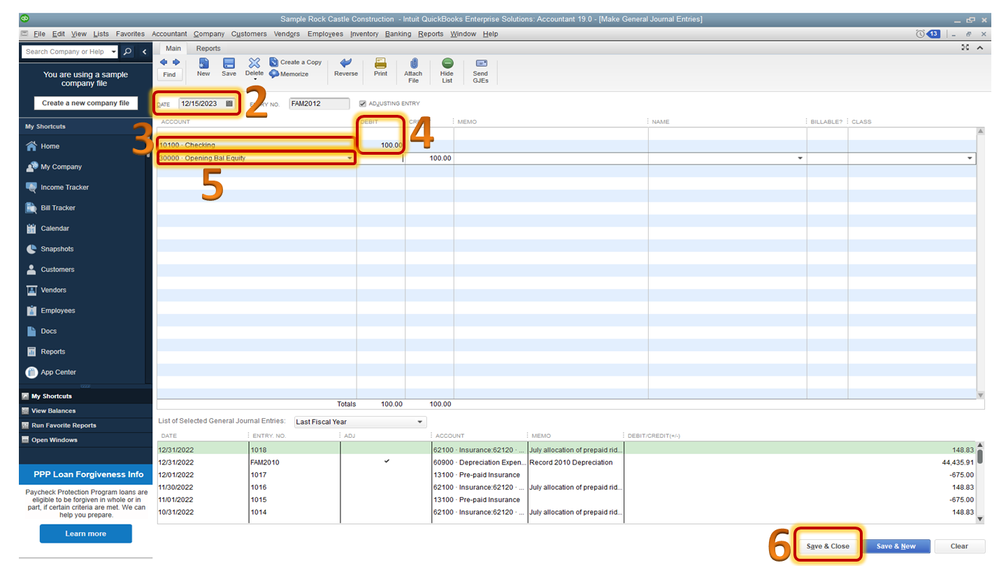
Task: Select entry 1014 dated 10/31/2022
Action: point(567,512)
